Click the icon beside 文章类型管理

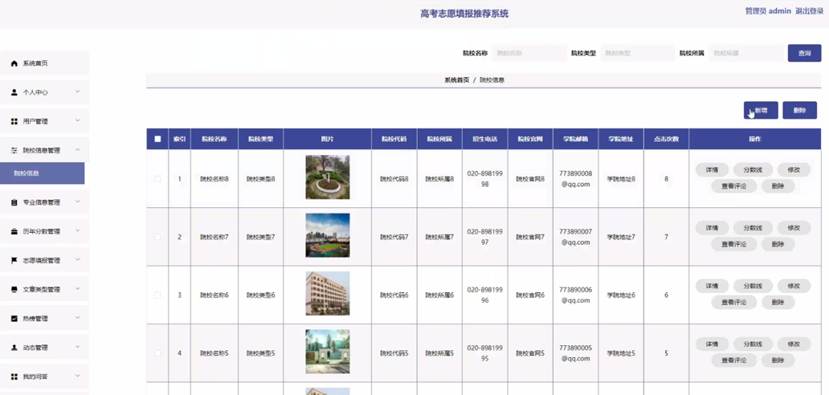click(x=14, y=289)
